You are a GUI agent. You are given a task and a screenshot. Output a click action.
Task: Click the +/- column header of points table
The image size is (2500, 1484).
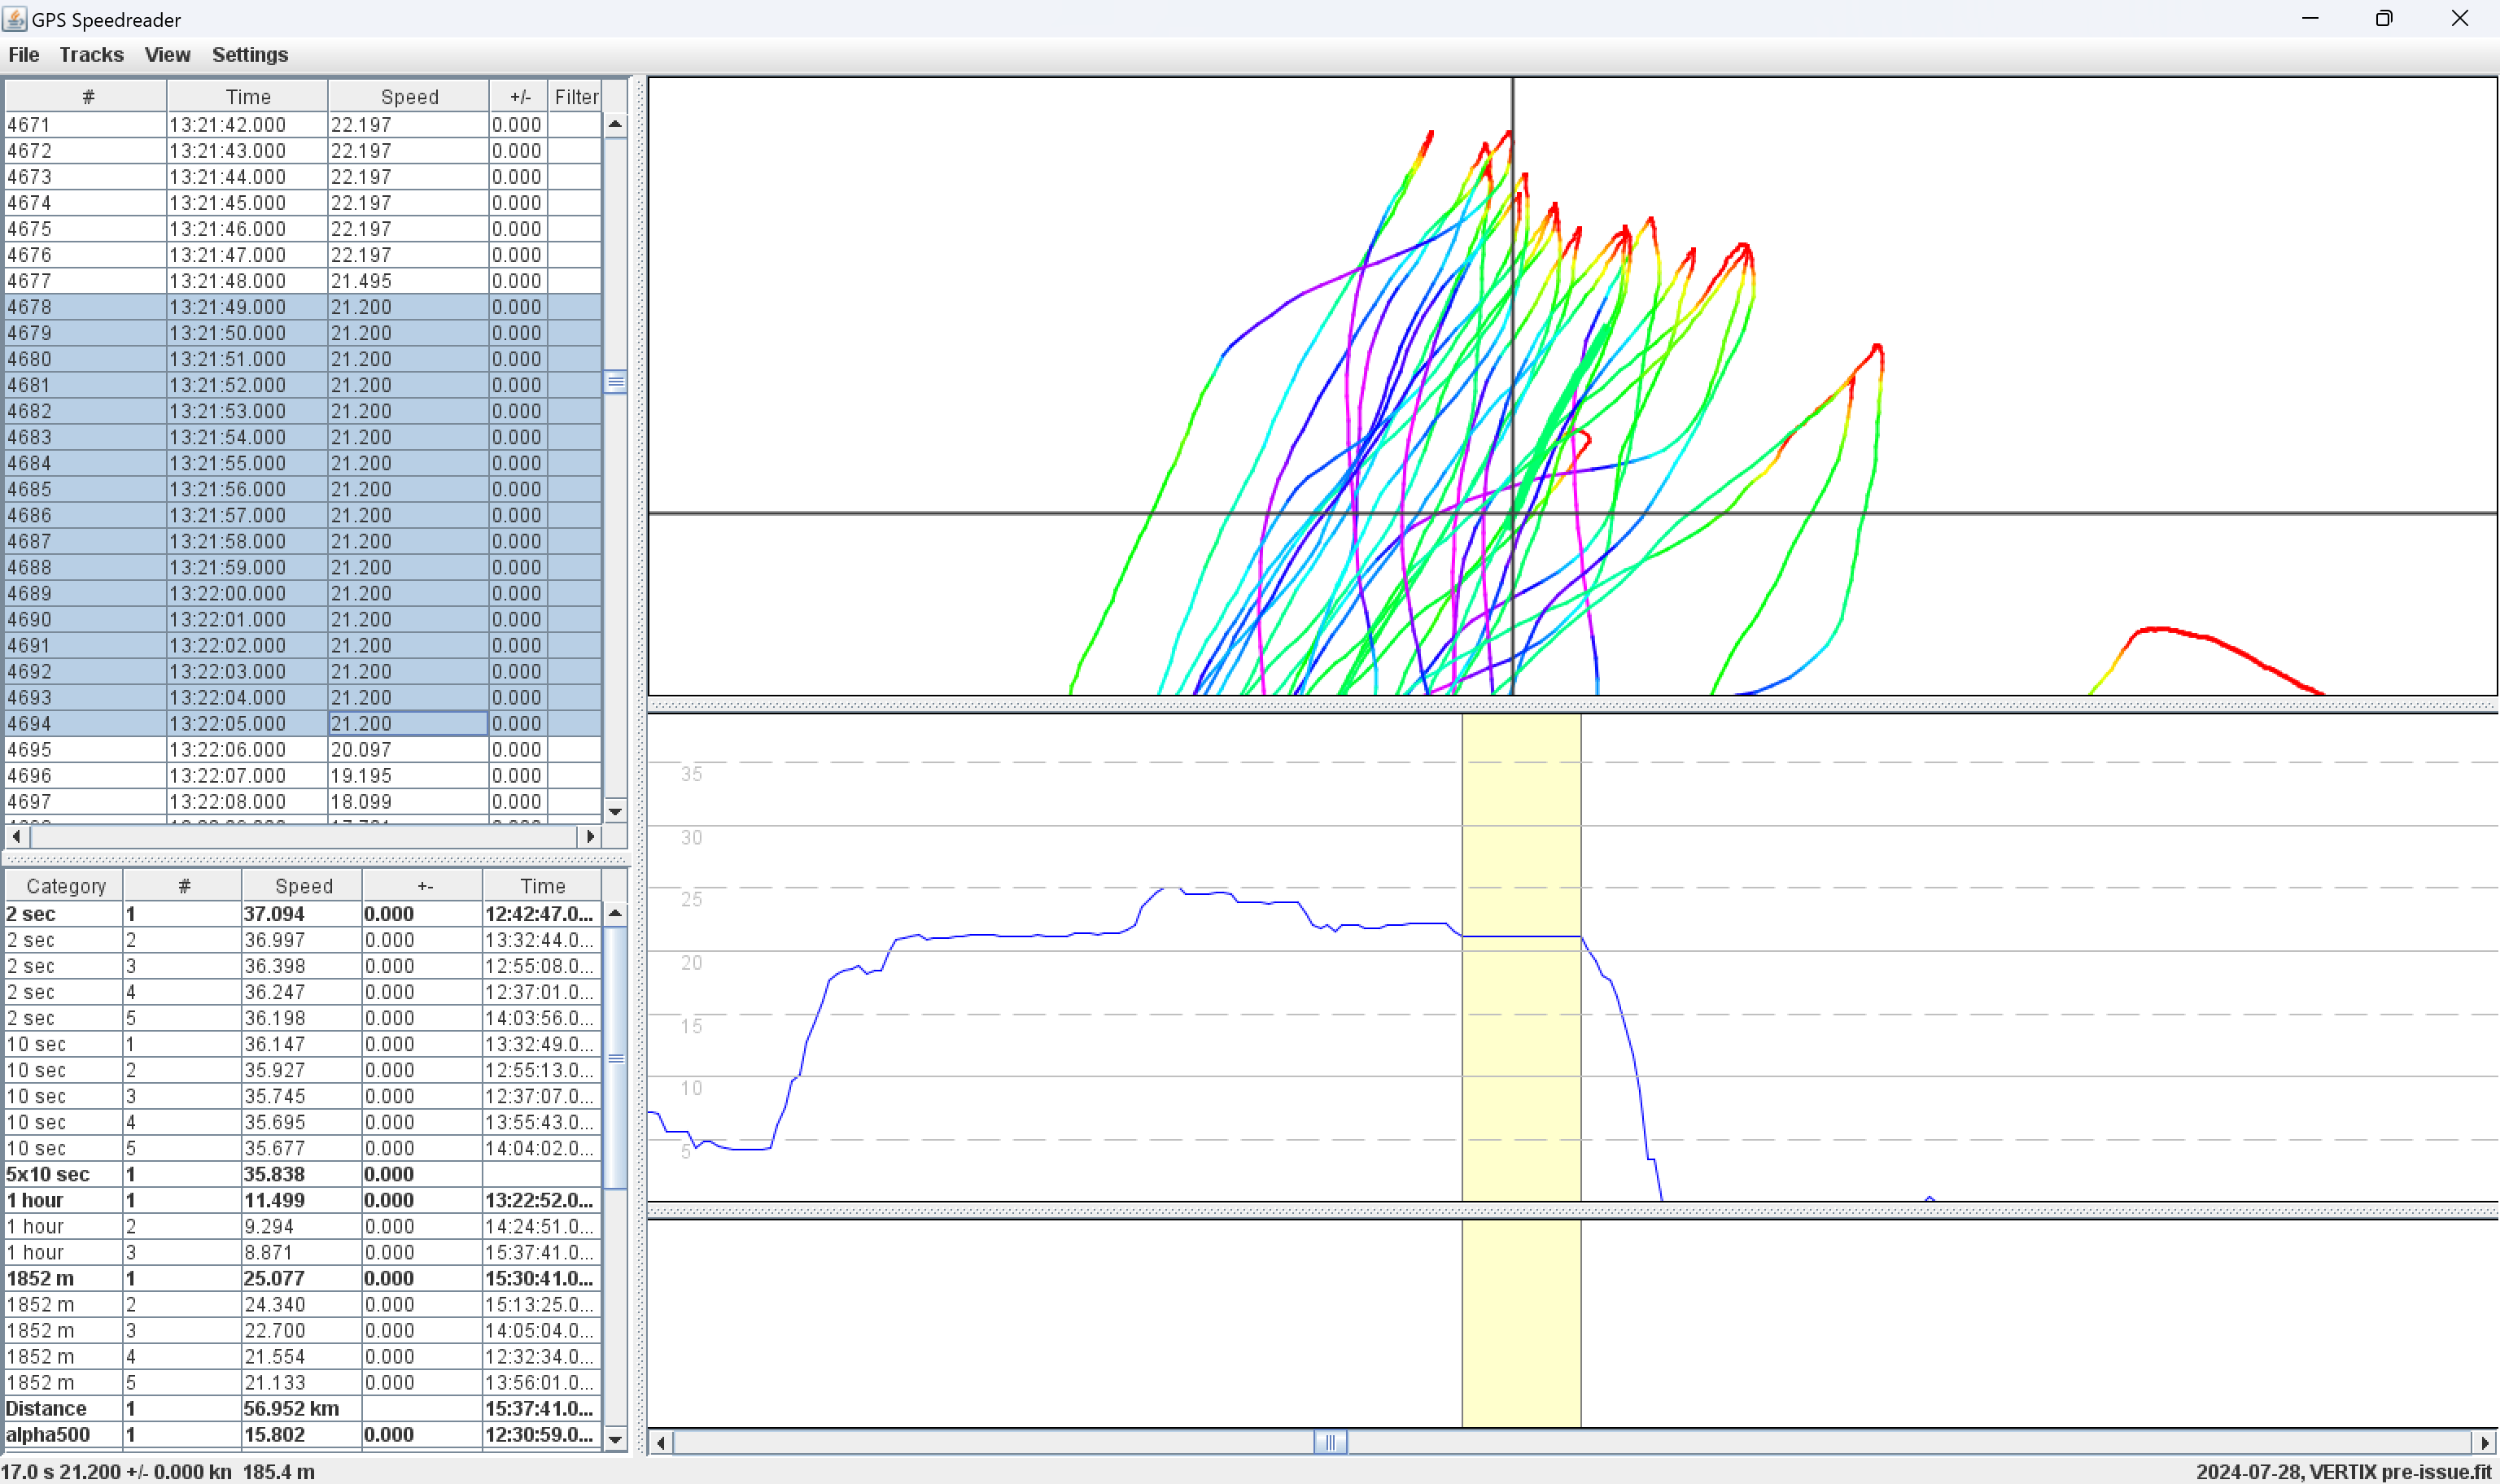[519, 97]
